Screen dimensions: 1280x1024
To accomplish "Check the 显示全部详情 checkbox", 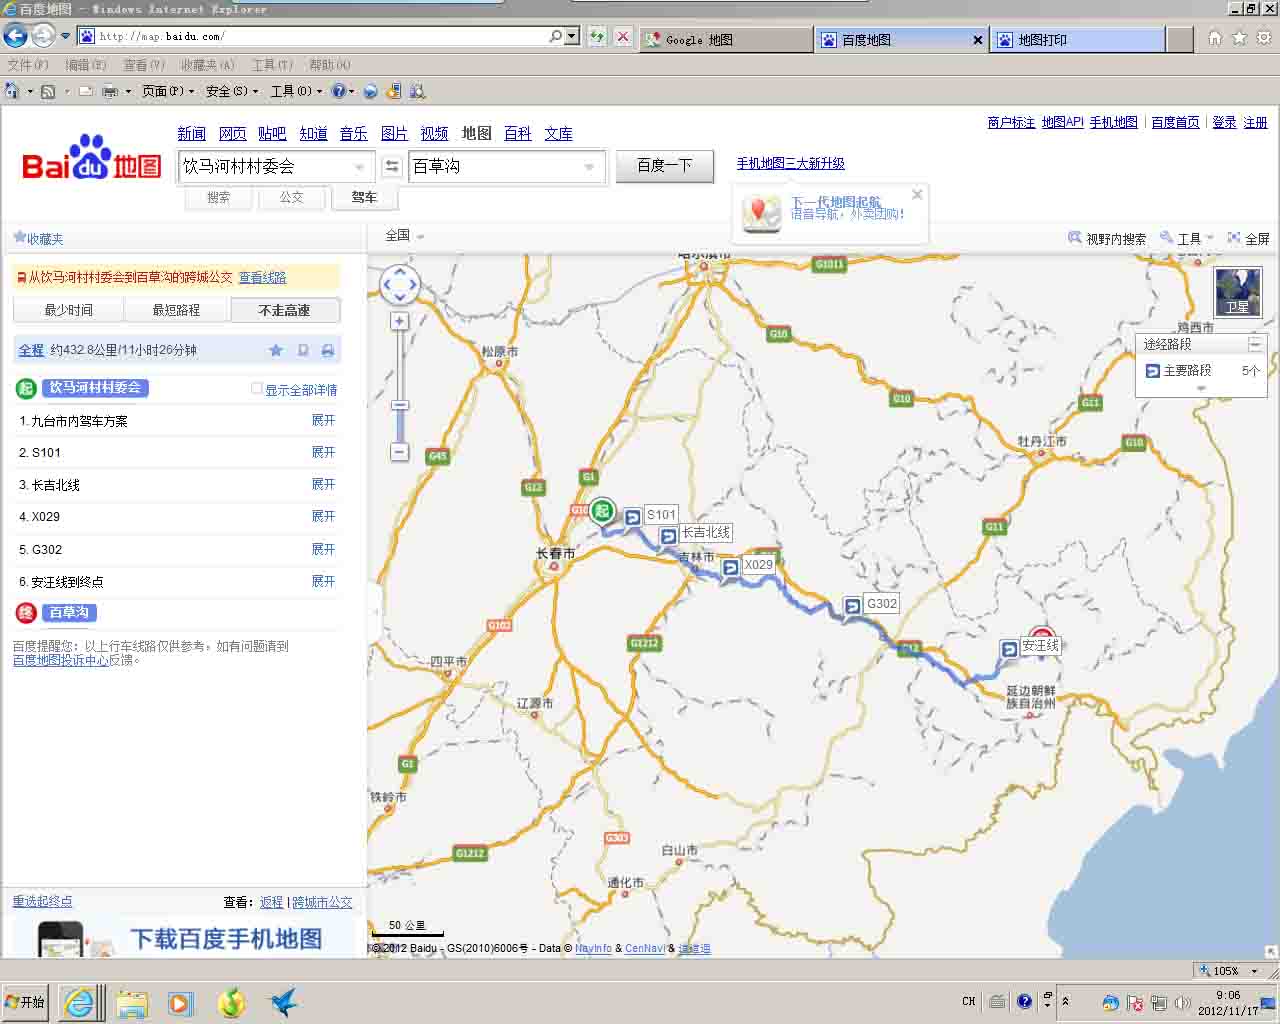I will click(257, 389).
